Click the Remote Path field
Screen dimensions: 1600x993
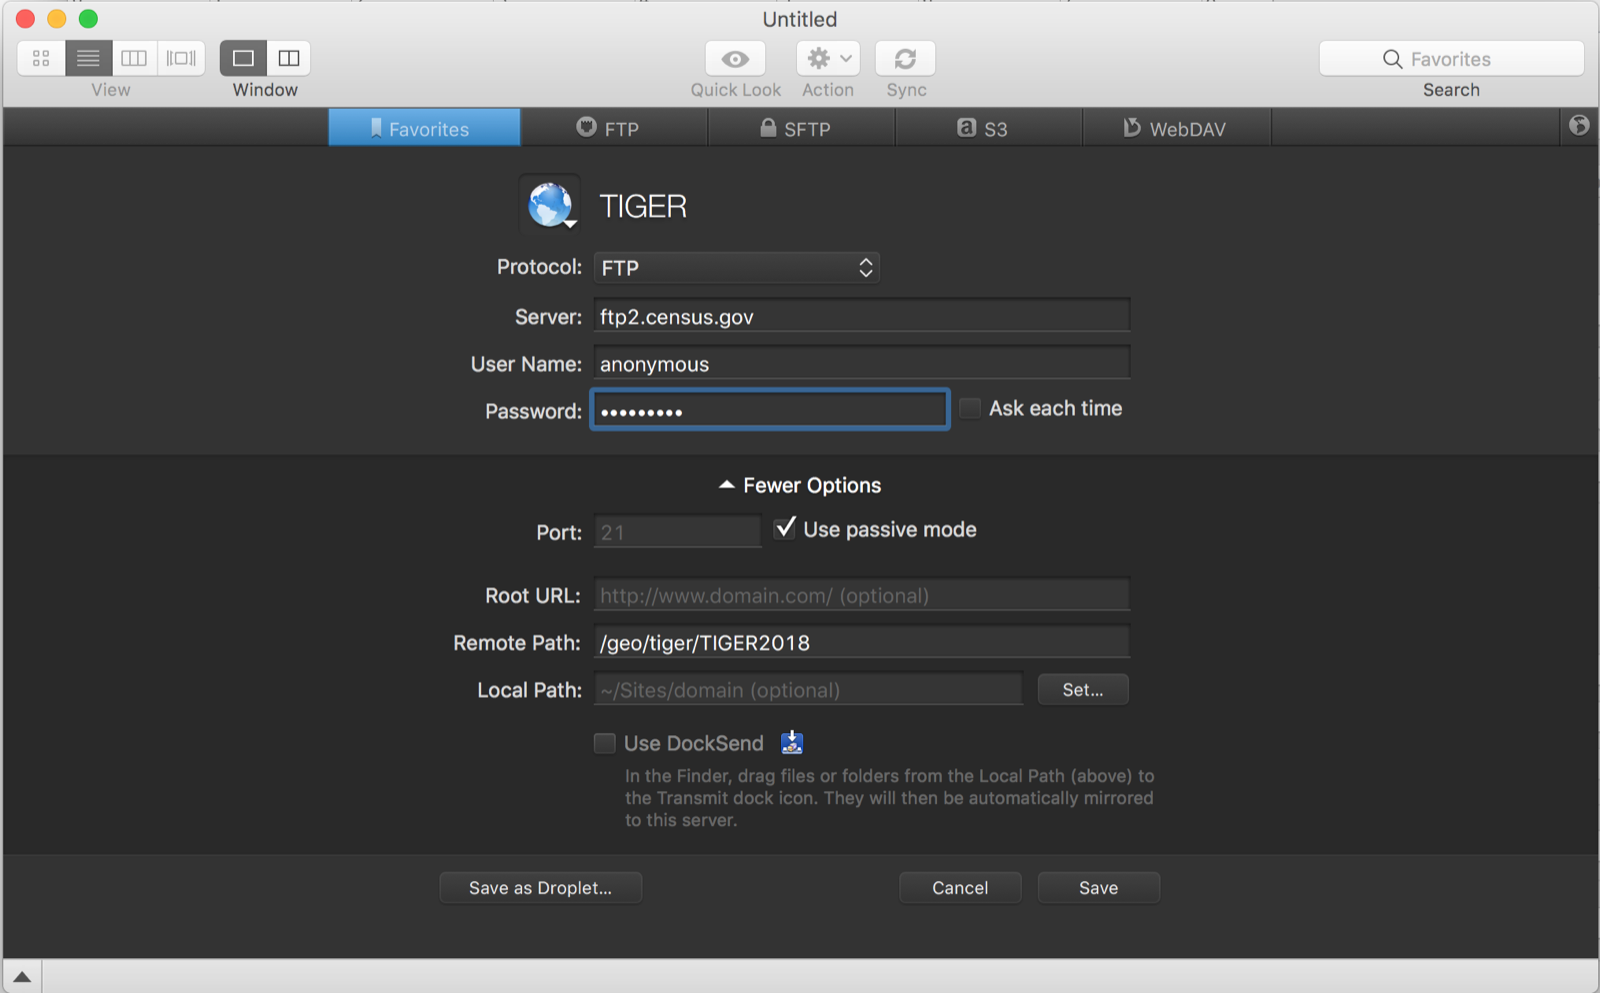coord(862,642)
